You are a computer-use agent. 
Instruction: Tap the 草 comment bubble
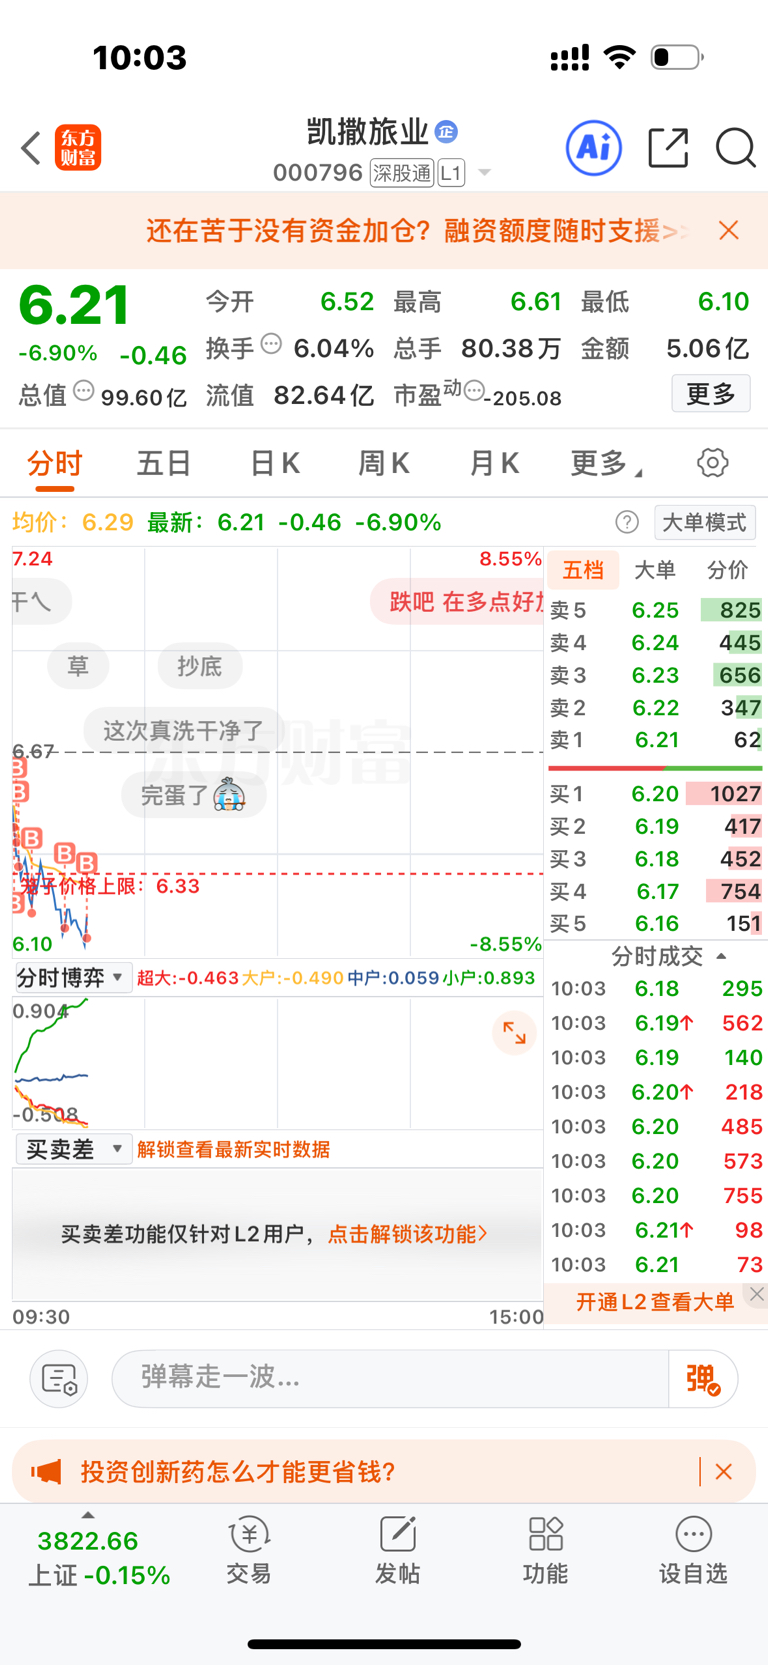(78, 667)
